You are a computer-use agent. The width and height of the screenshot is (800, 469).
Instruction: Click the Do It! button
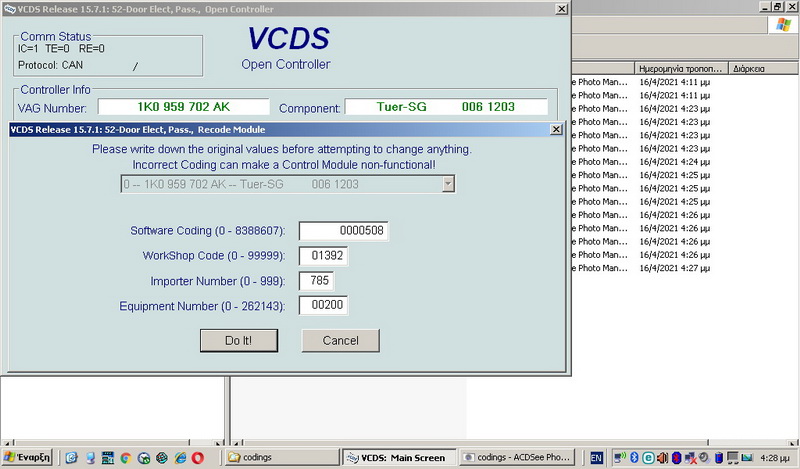(x=239, y=340)
